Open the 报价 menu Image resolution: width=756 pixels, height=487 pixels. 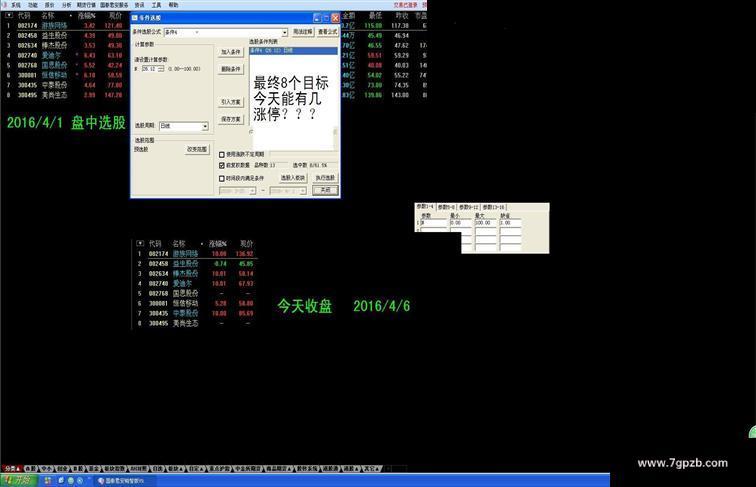point(49,5)
